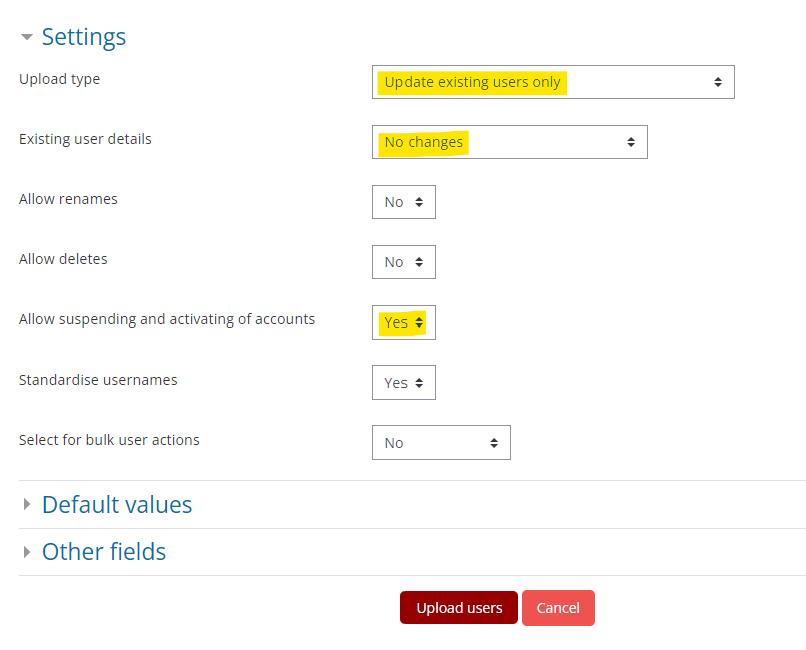Open the Allow suspending and activating dropdown
Viewport: 806px width, 650px height.
[x=403, y=322]
